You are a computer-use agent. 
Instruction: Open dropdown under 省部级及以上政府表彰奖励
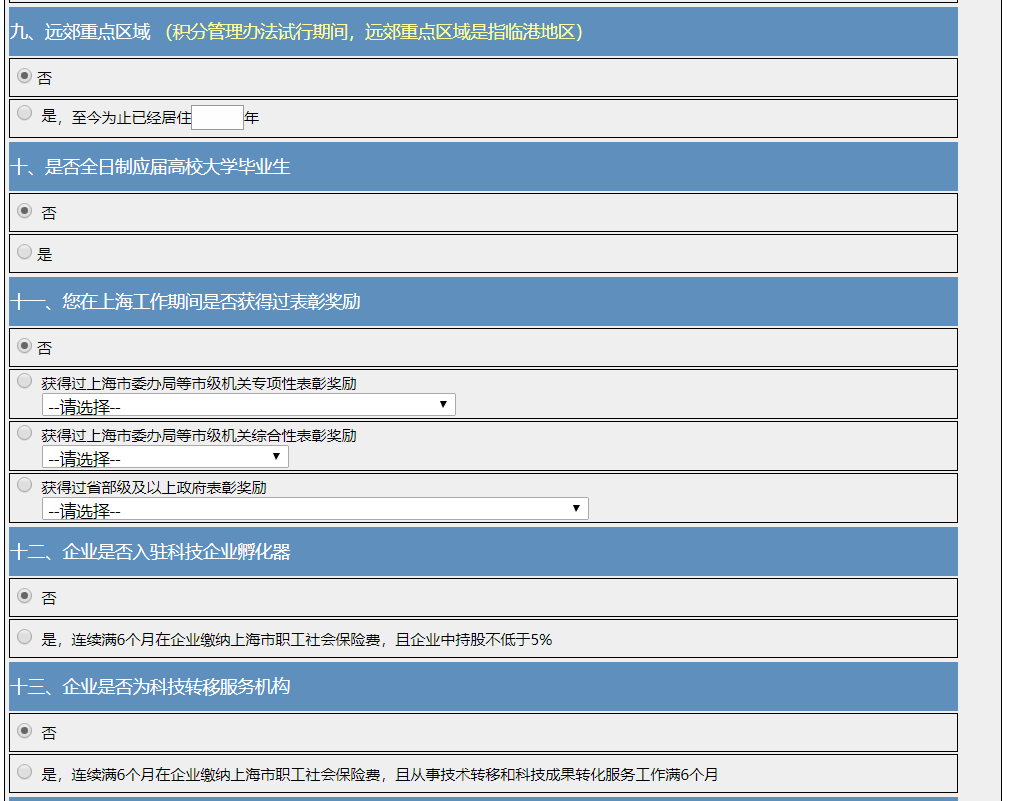click(x=315, y=509)
